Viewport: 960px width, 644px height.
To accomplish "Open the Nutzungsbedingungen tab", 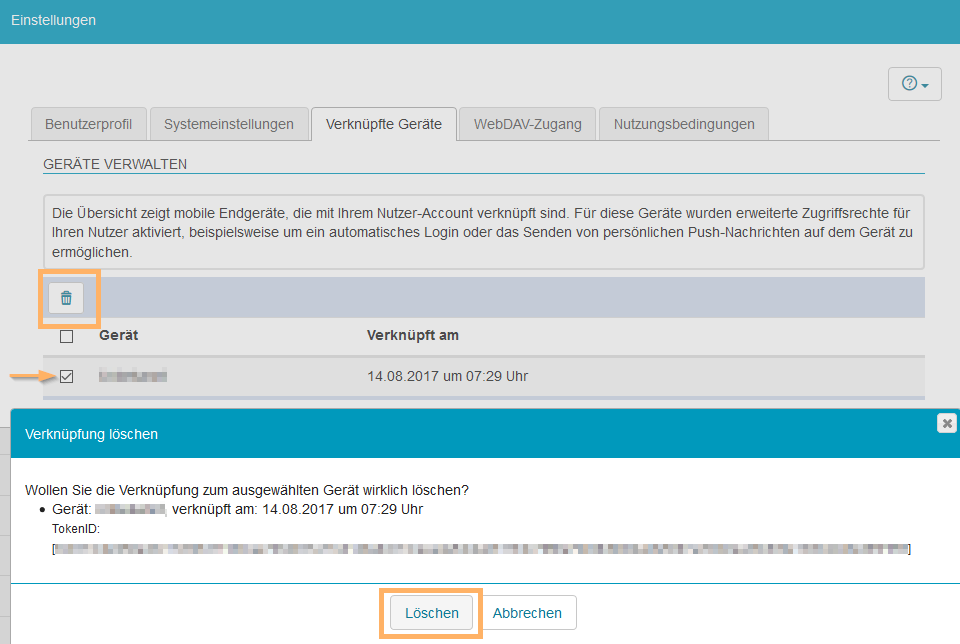I will (684, 124).
